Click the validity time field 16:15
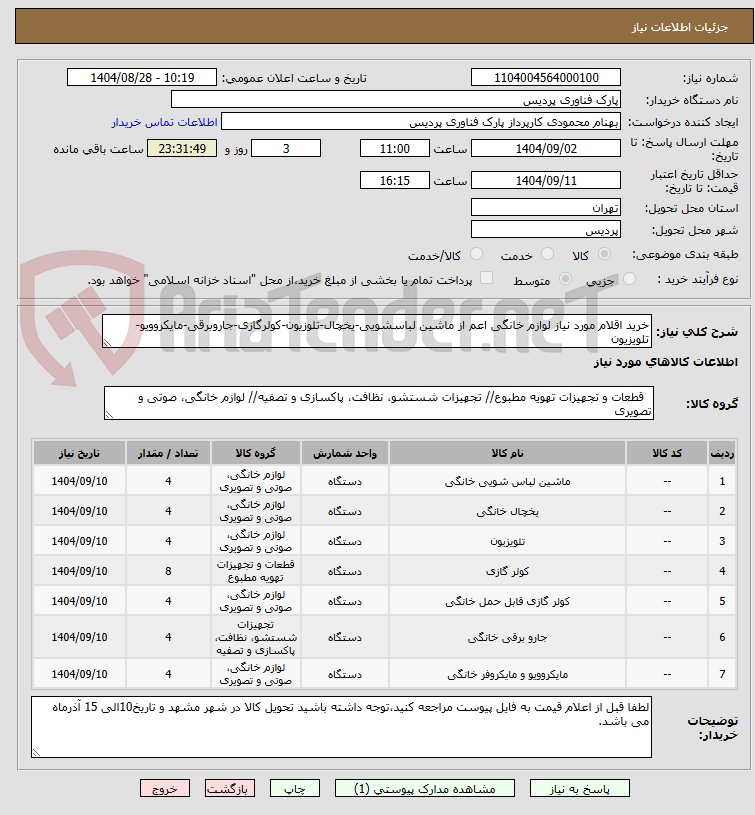This screenshot has height=815, width=755. (394, 180)
